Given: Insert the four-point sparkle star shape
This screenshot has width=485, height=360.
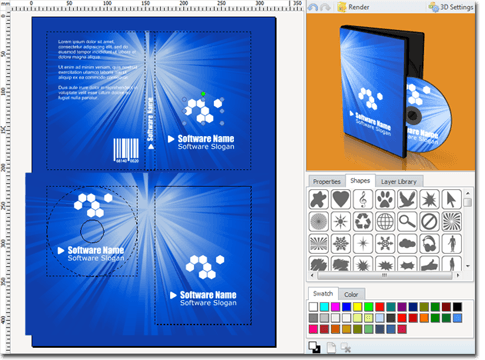Looking at the screenshot, I should 363,243.
